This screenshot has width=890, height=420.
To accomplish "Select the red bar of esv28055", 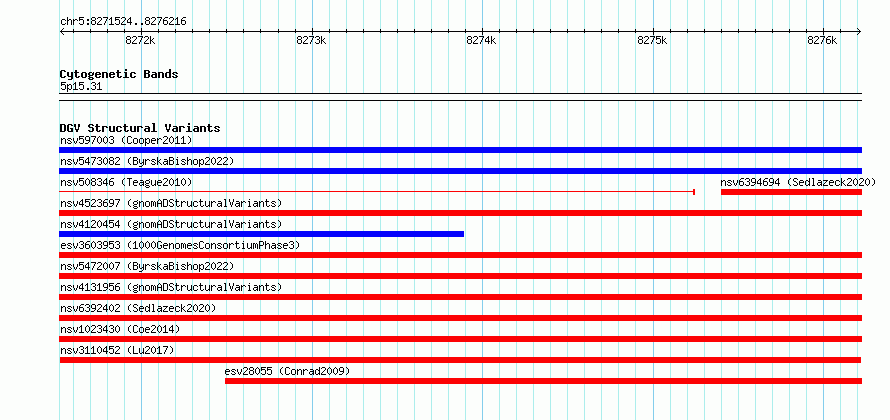I will [543, 381].
